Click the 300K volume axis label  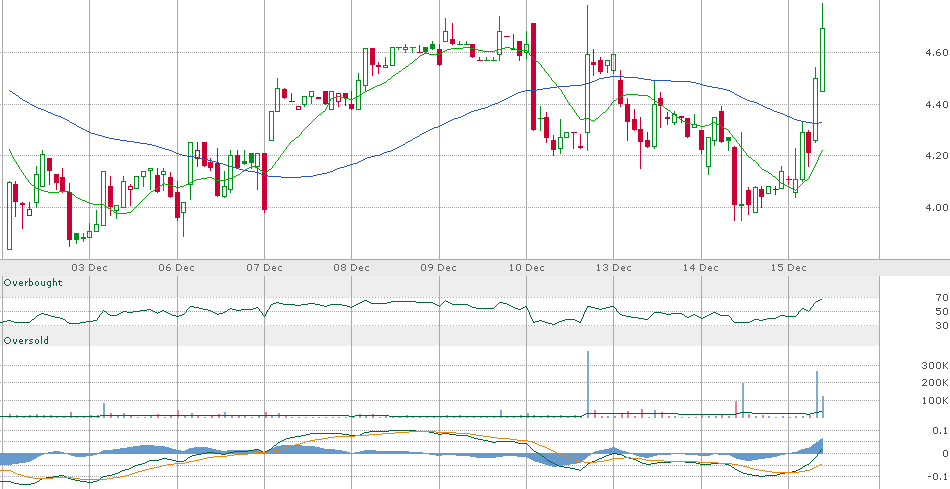tap(936, 365)
